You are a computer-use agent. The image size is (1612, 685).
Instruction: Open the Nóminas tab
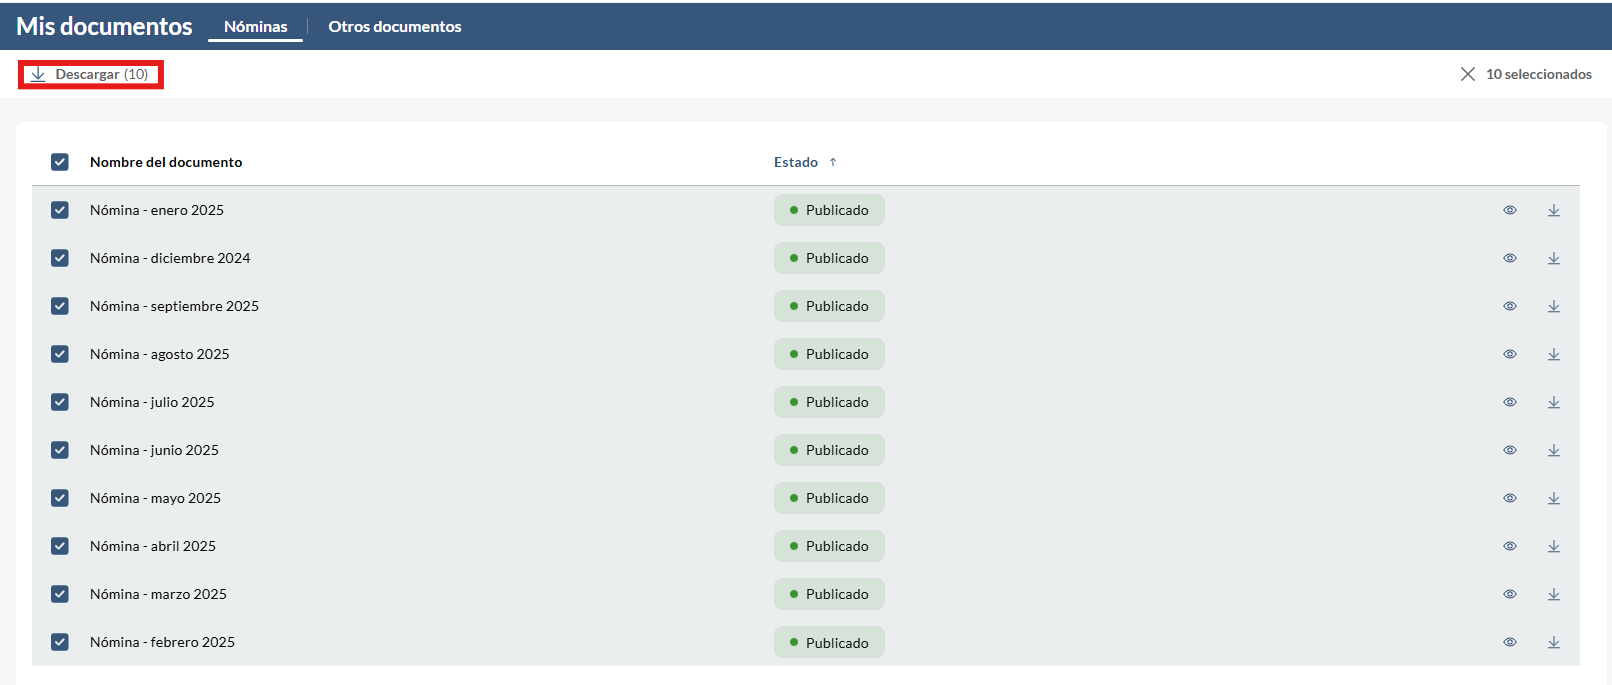(256, 27)
